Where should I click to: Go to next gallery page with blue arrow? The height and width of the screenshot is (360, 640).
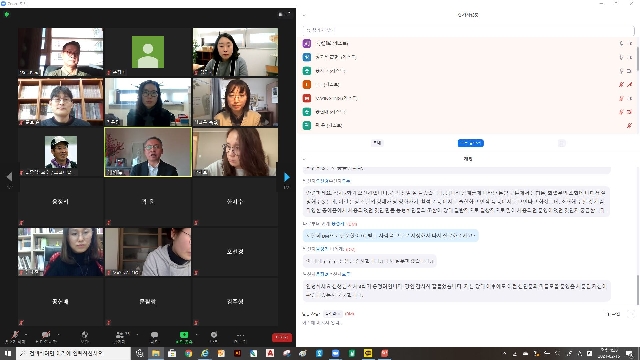tap(287, 177)
